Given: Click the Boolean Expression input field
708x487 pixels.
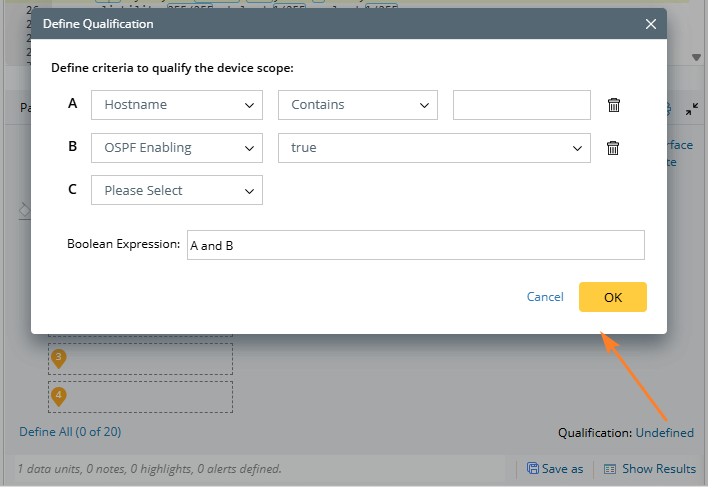Looking at the screenshot, I should pos(415,245).
